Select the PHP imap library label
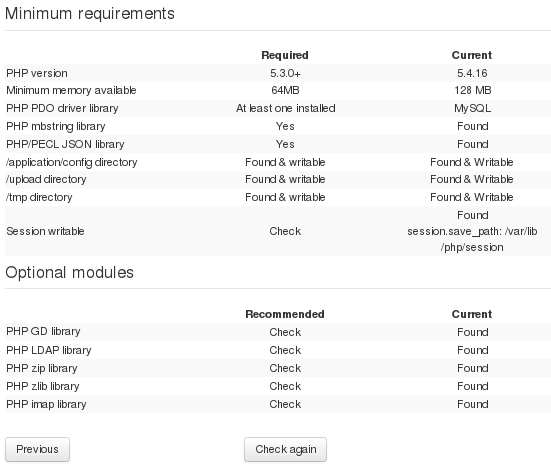The height and width of the screenshot is (473, 551). 46,404
